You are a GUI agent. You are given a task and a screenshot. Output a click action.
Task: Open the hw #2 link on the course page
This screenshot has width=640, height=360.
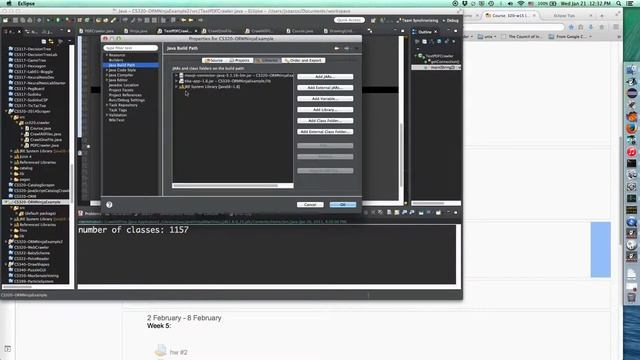179,352
